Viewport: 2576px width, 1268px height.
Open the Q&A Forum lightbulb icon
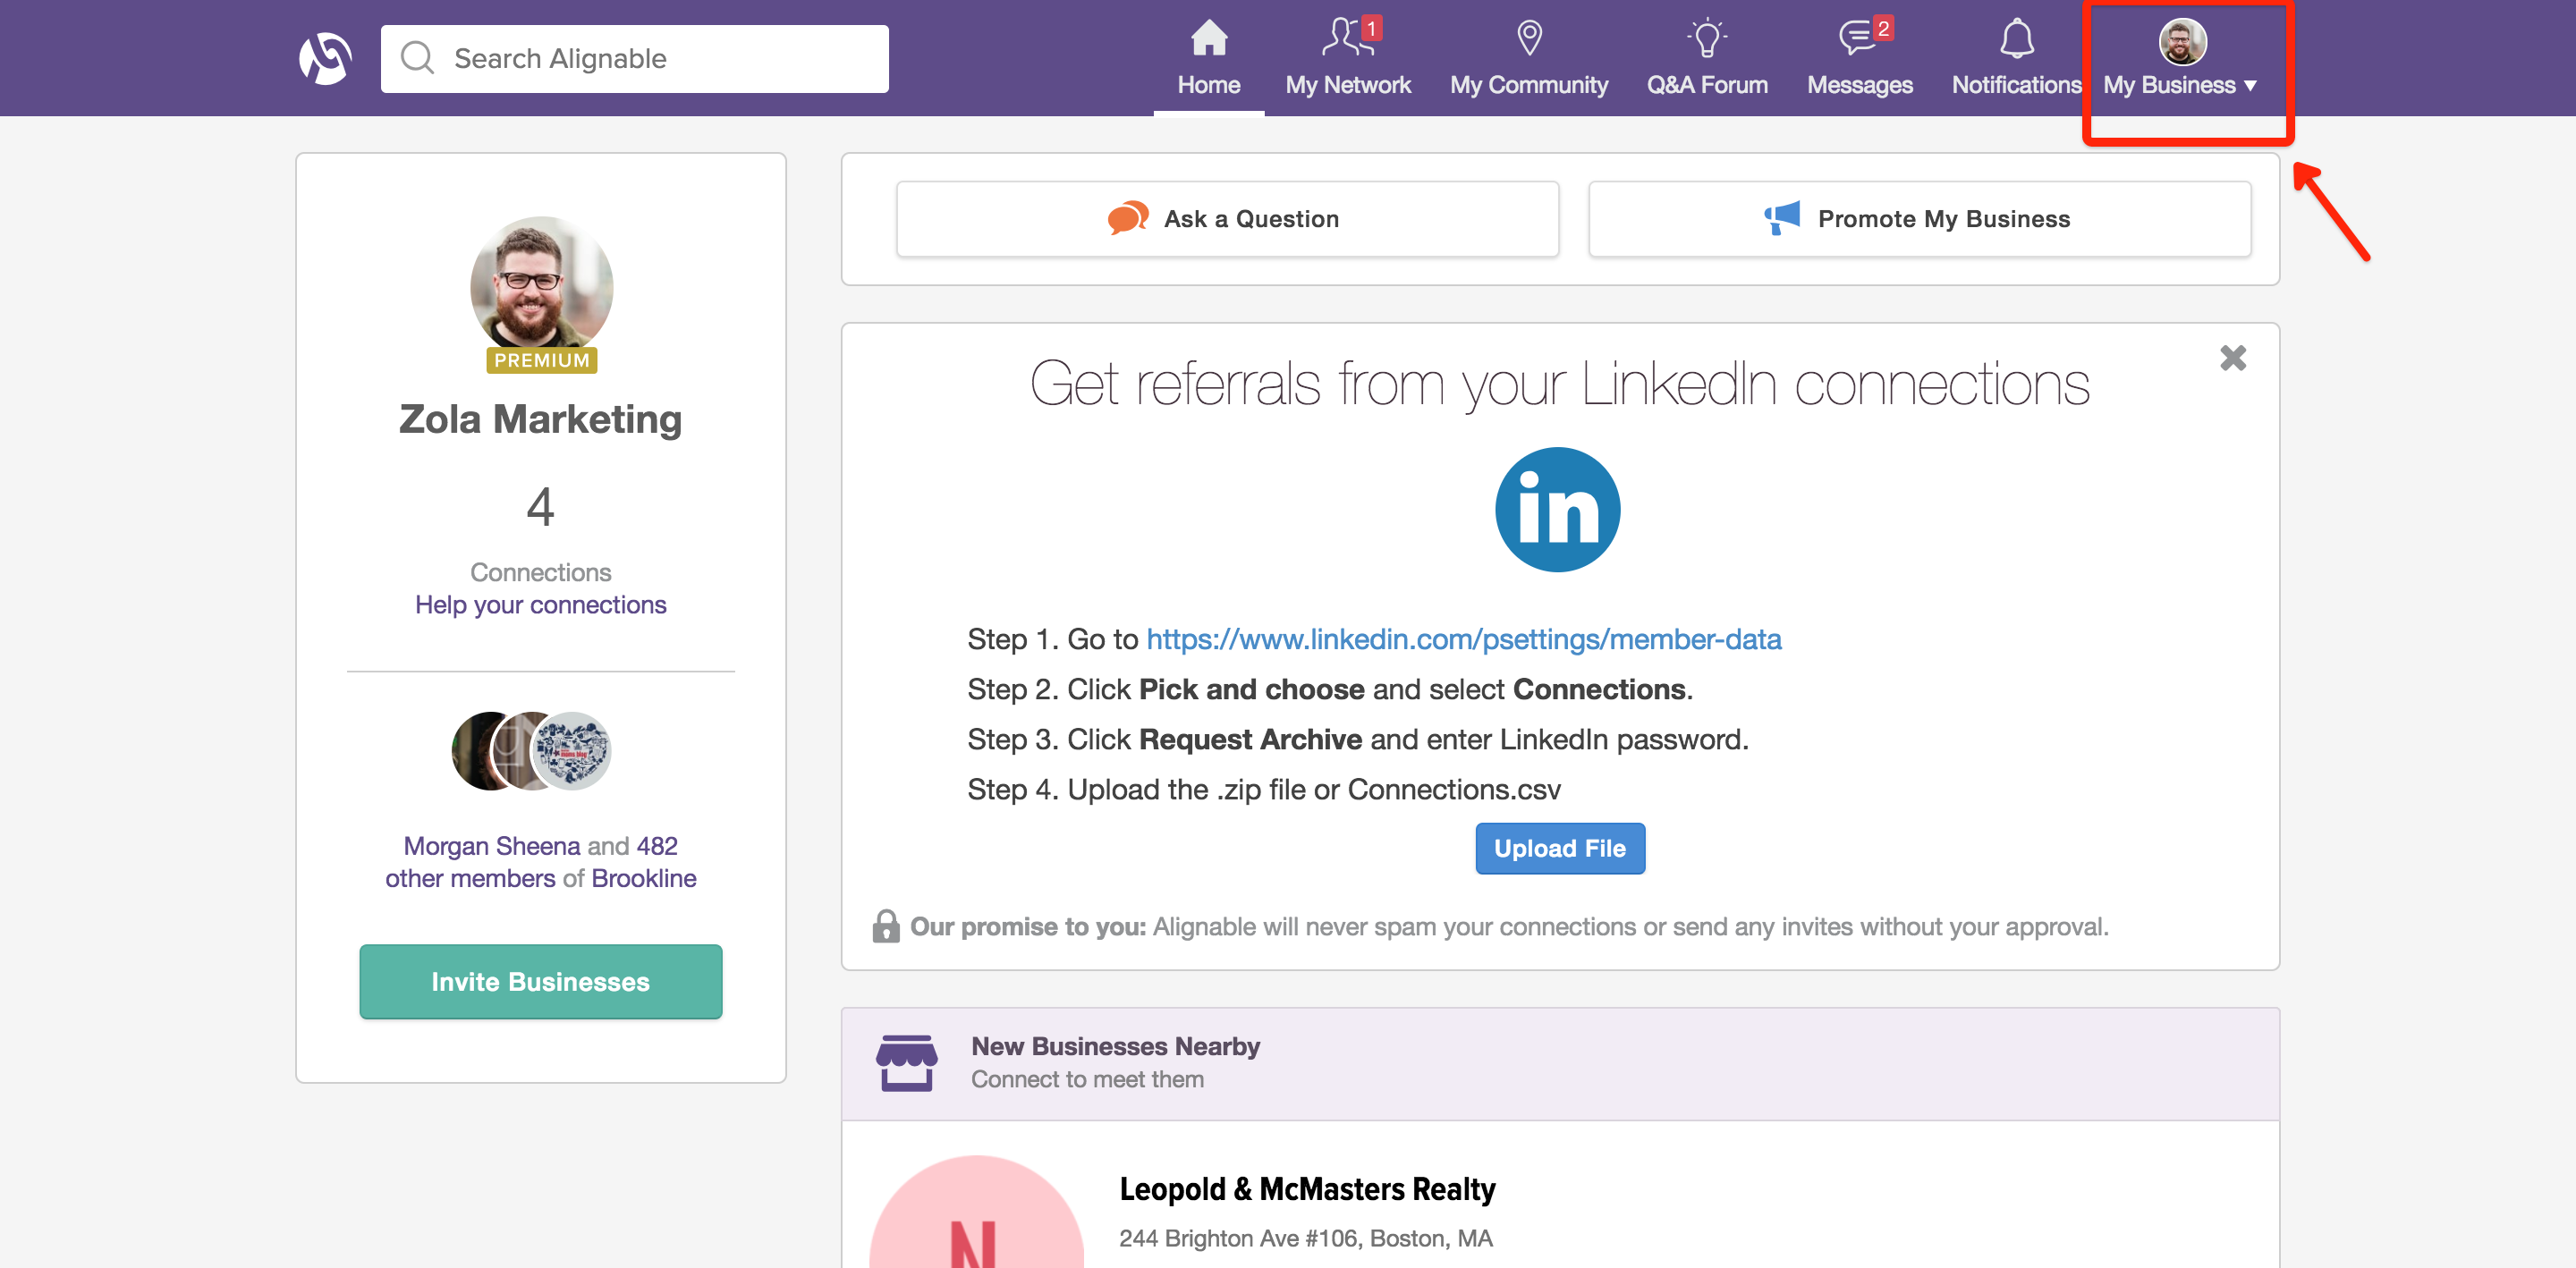click(1707, 38)
